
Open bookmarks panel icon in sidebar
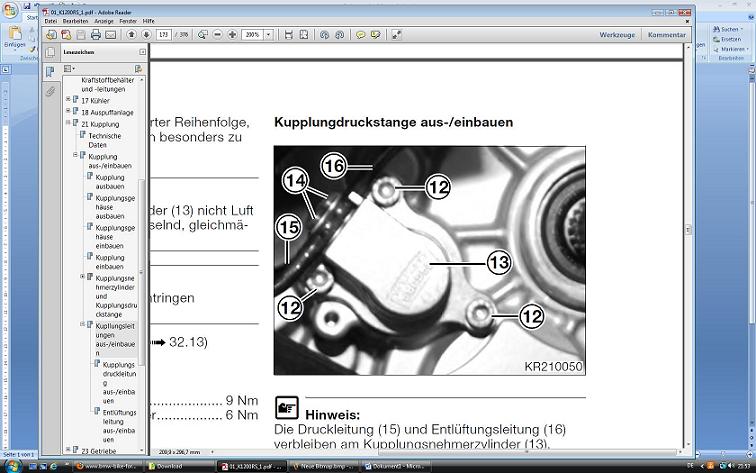[50, 72]
